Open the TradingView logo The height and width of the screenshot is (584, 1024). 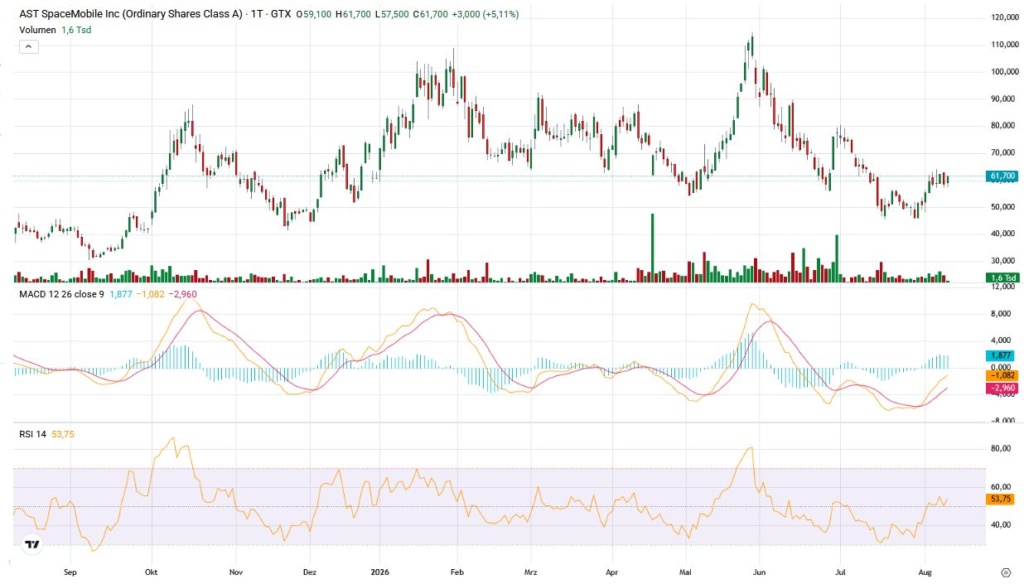point(31,543)
